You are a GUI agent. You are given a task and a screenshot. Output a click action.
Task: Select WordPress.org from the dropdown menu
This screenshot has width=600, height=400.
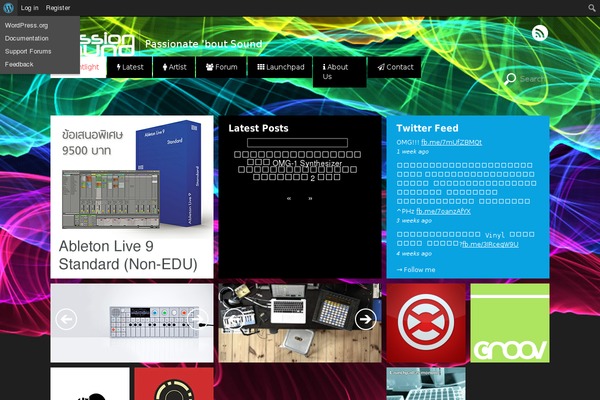(x=26, y=25)
